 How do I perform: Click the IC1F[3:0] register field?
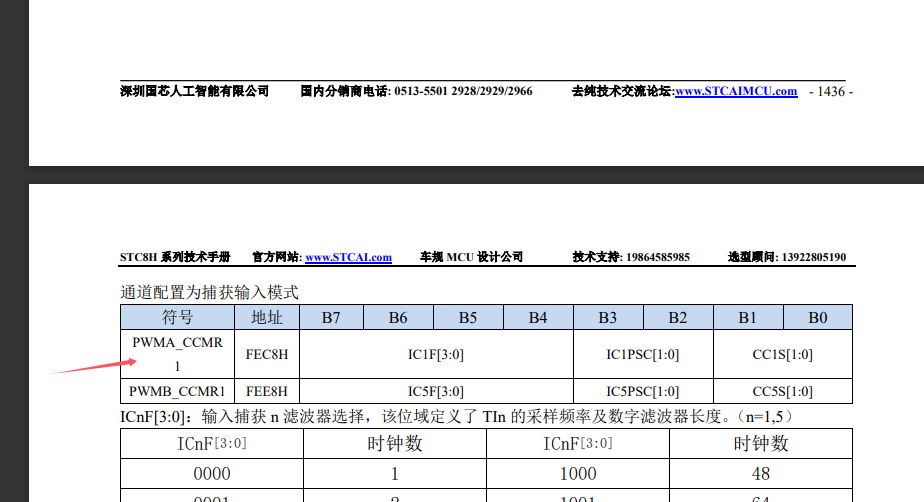click(x=436, y=354)
